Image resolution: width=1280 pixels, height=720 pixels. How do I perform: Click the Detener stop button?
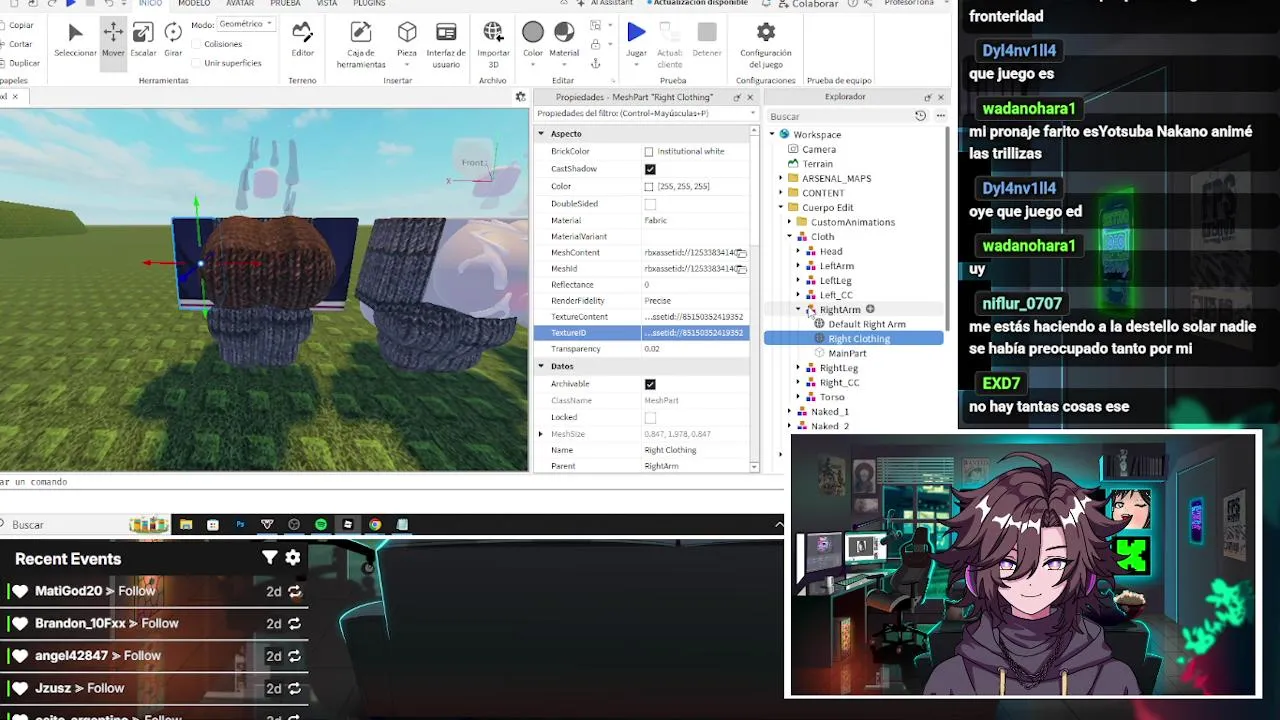coord(707,40)
